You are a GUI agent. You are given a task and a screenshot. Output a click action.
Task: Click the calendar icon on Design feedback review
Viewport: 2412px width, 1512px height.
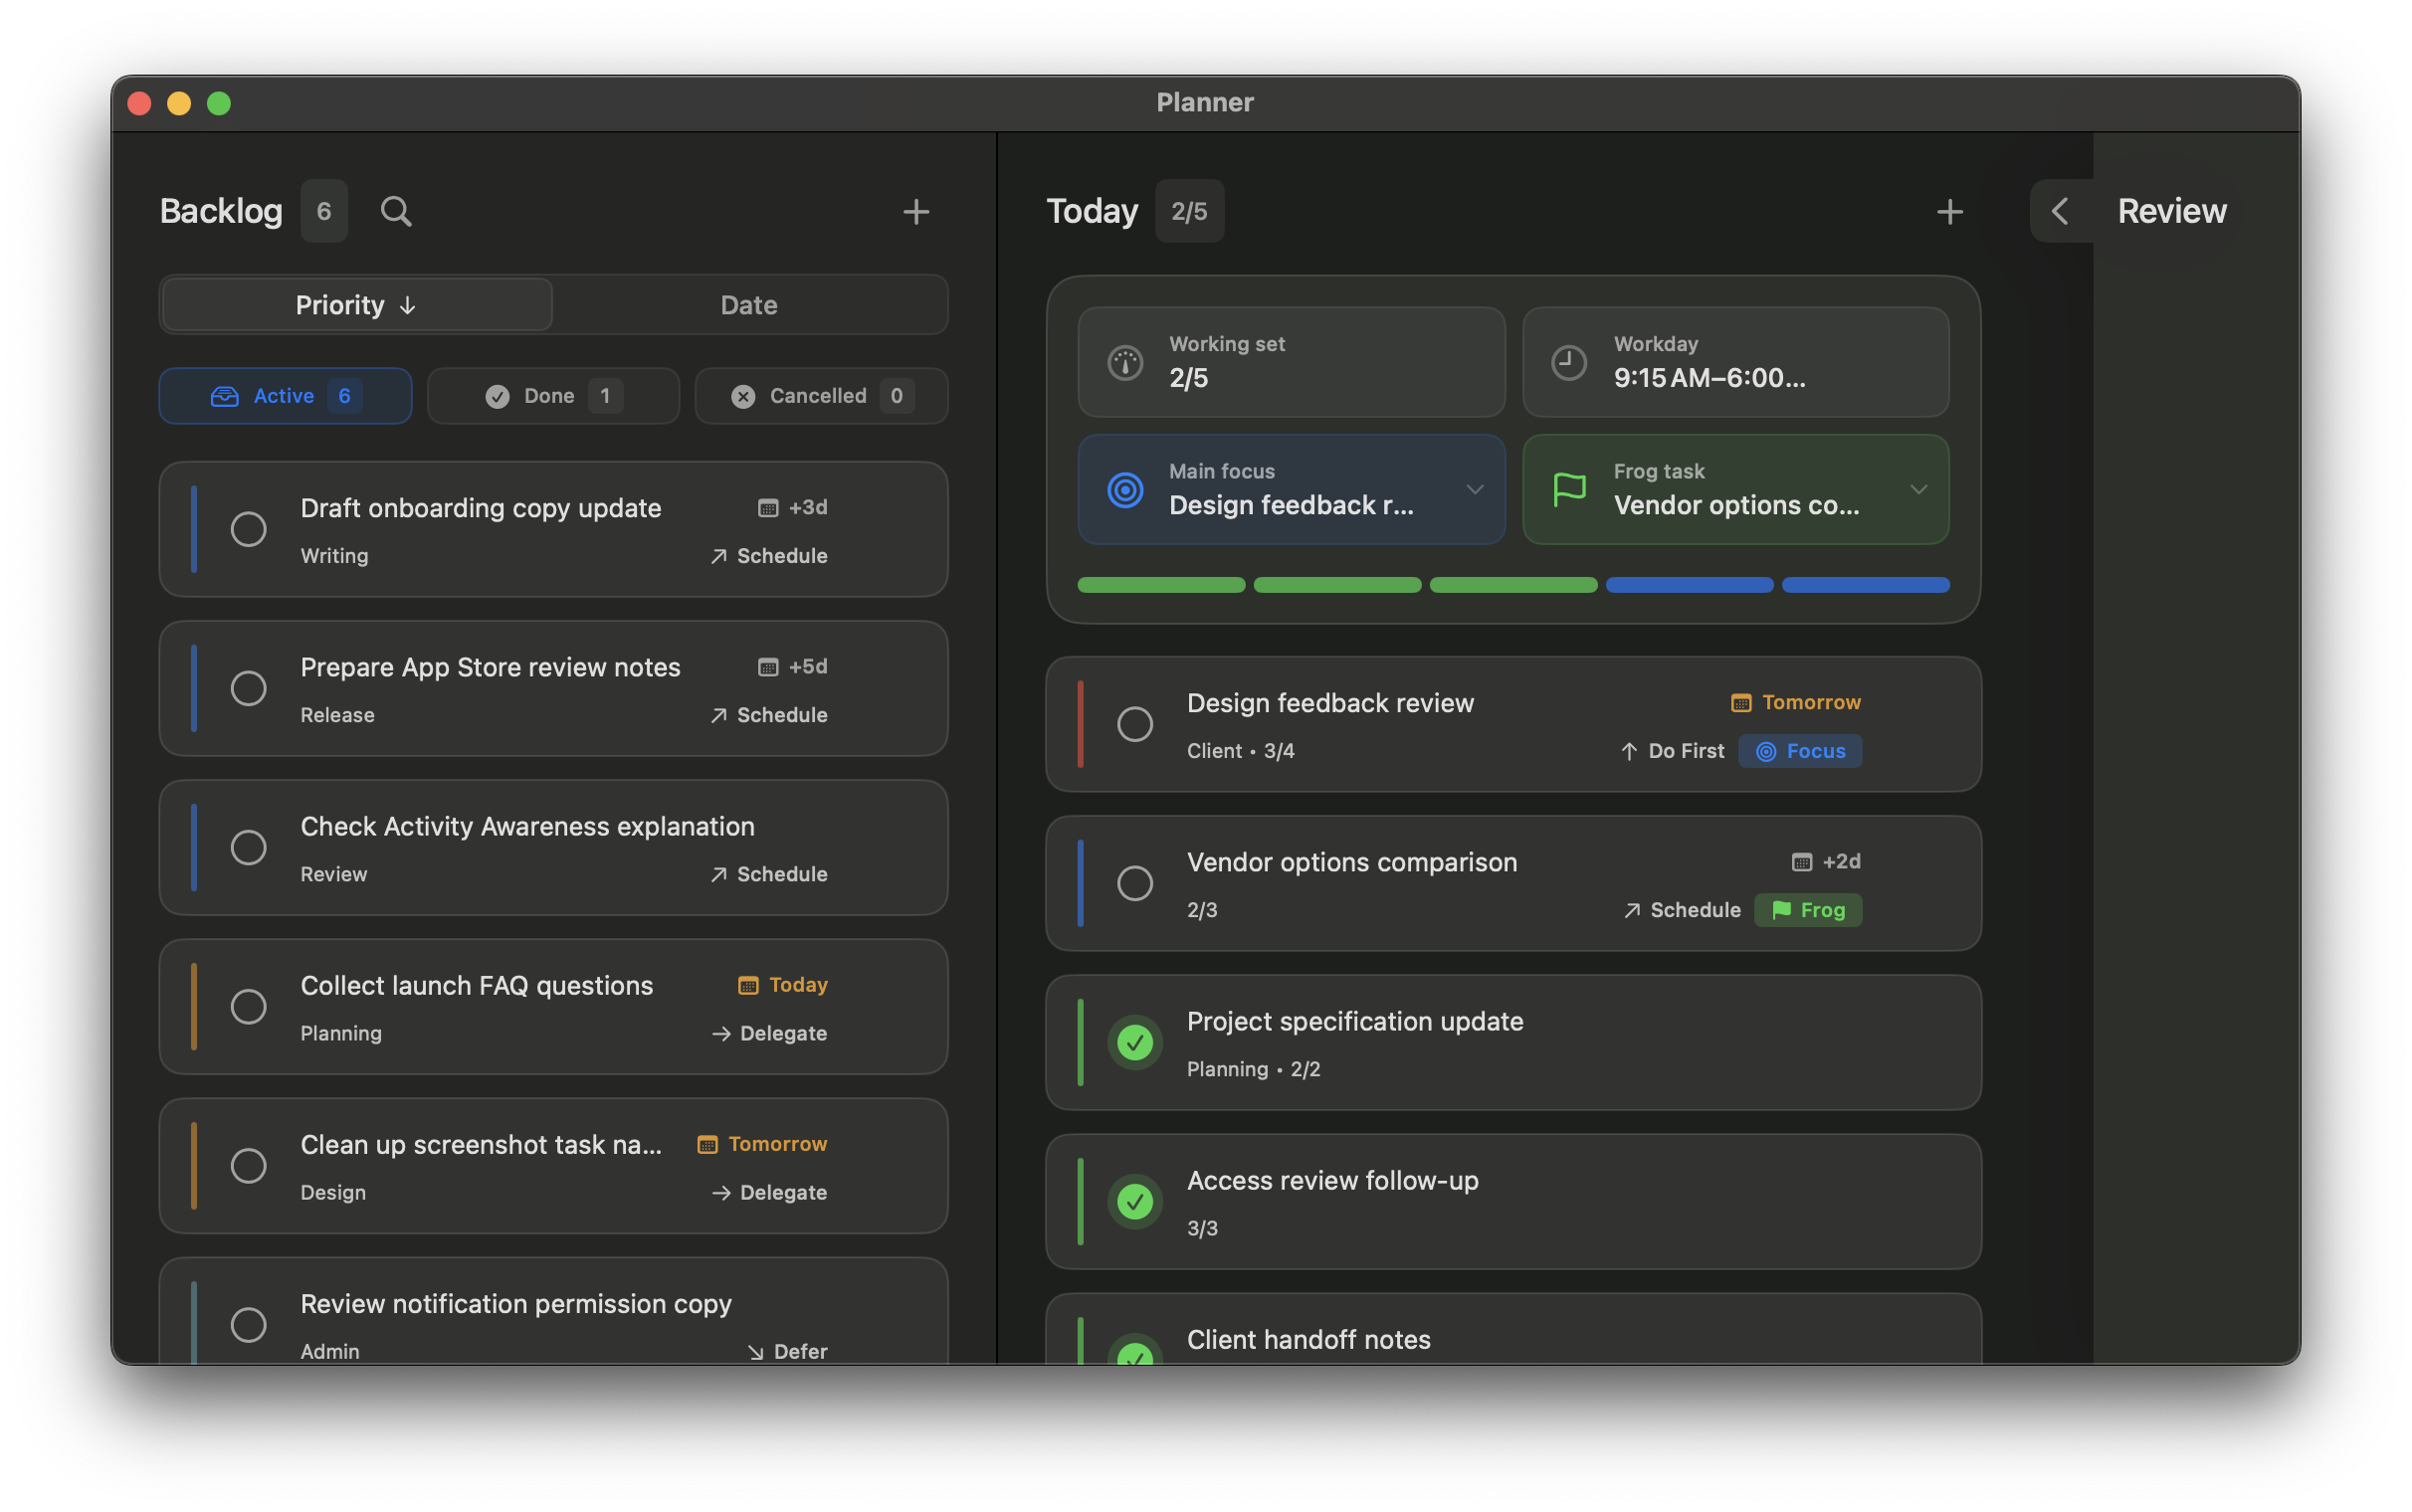tap(1741, 703)
